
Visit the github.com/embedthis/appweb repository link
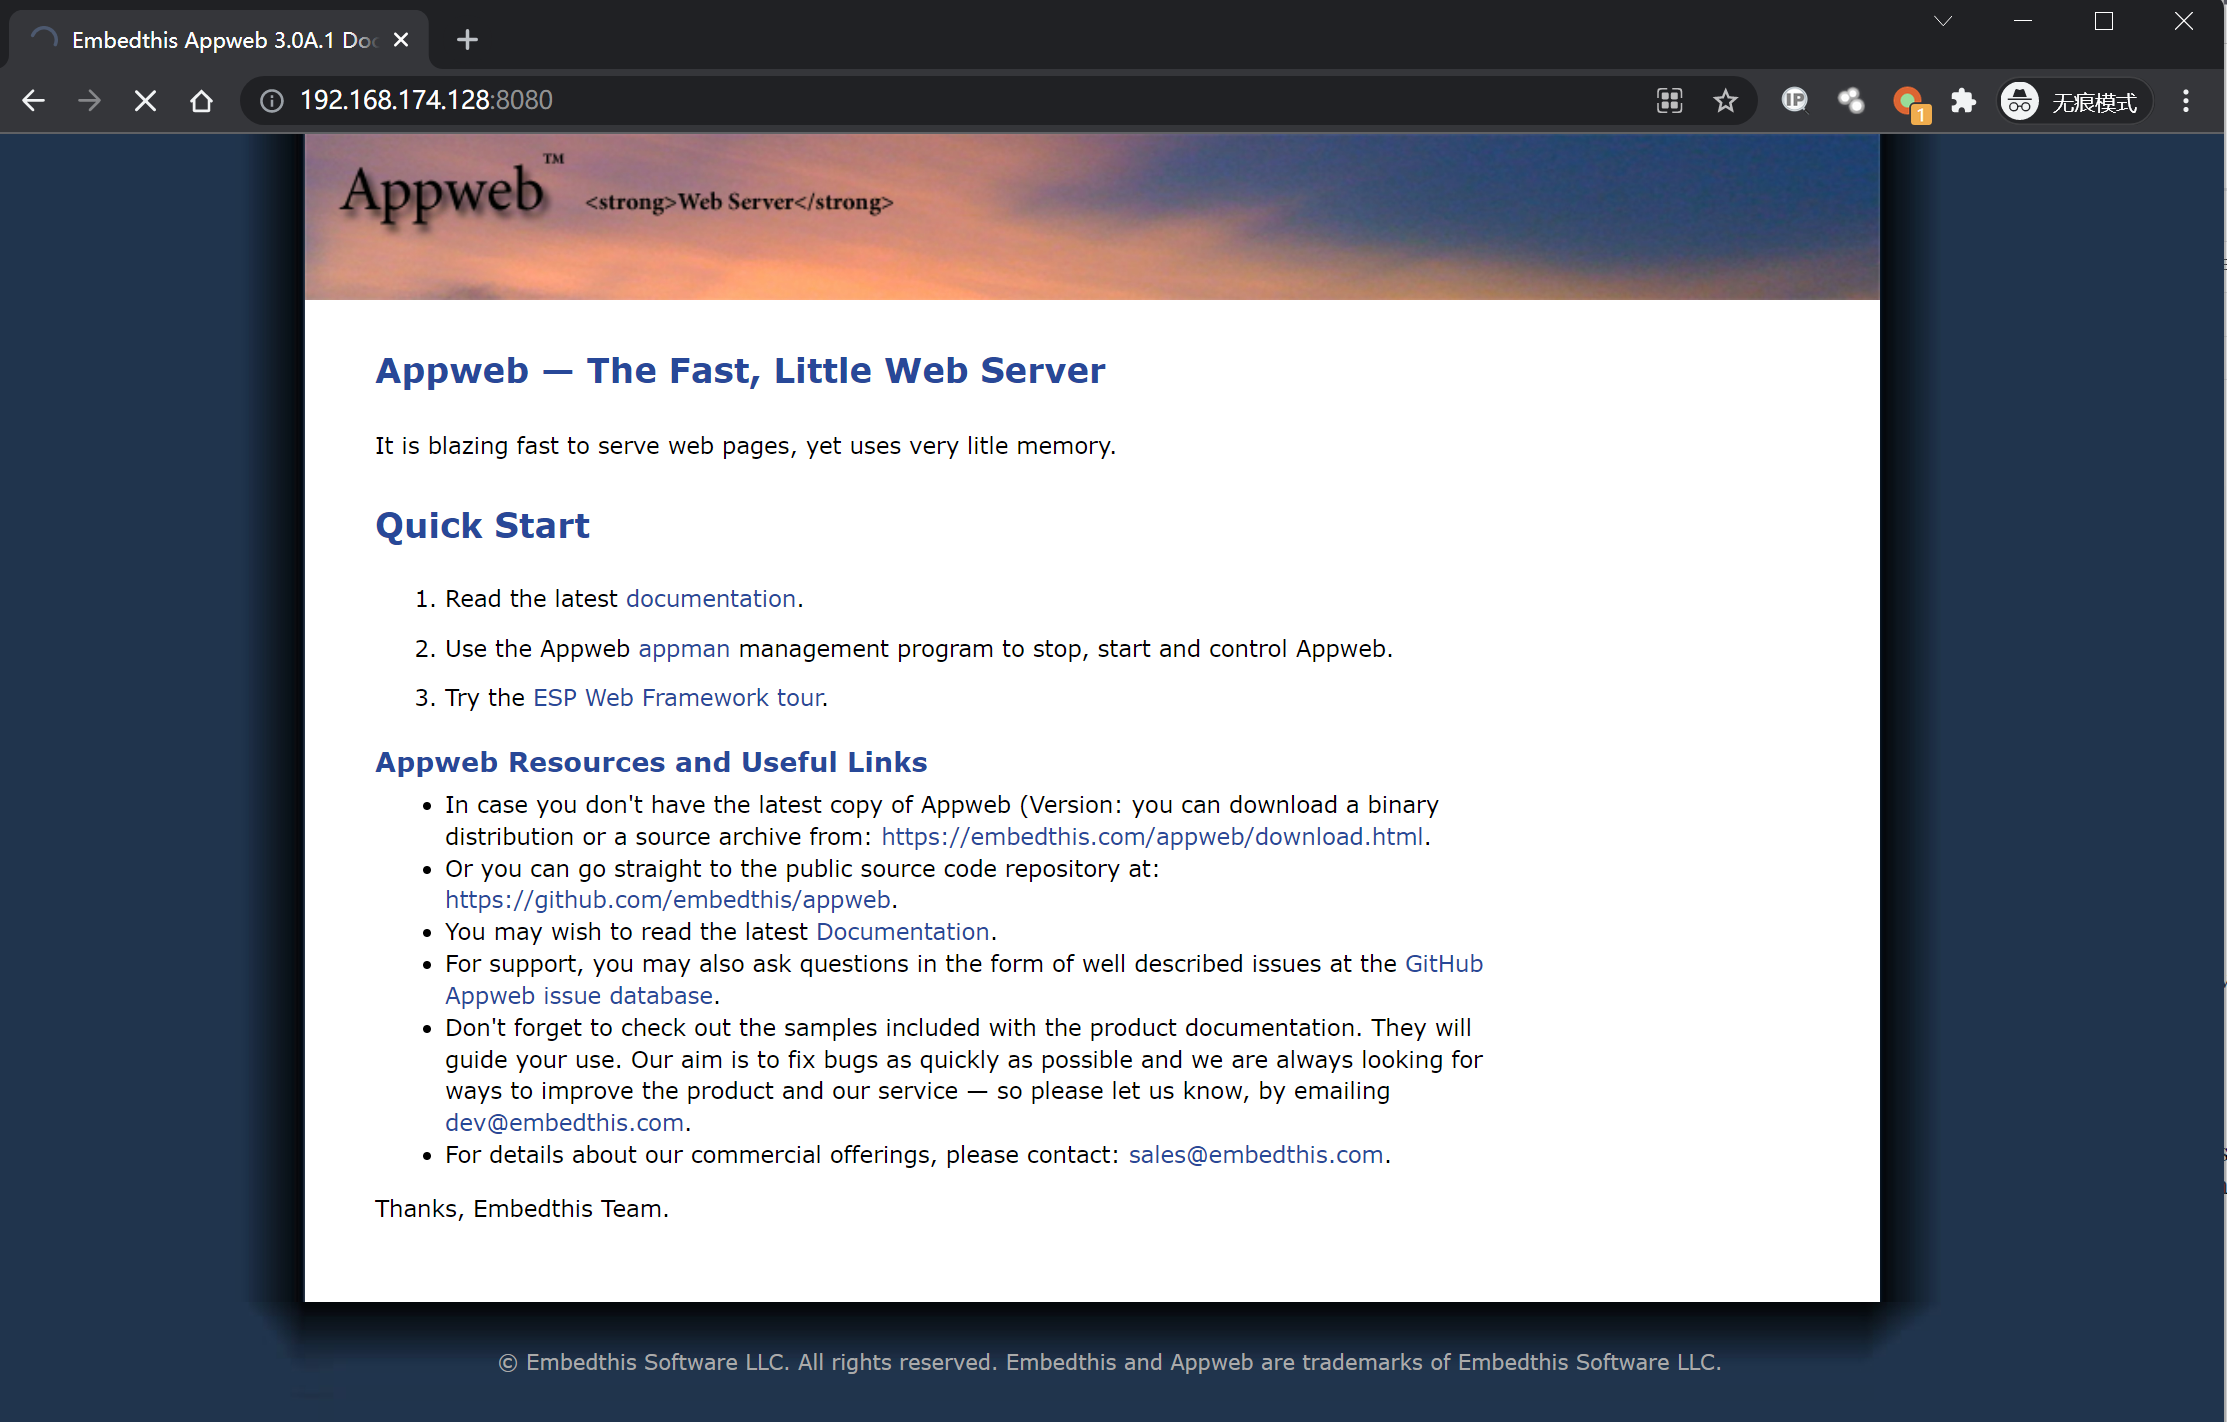coord(667,899)
